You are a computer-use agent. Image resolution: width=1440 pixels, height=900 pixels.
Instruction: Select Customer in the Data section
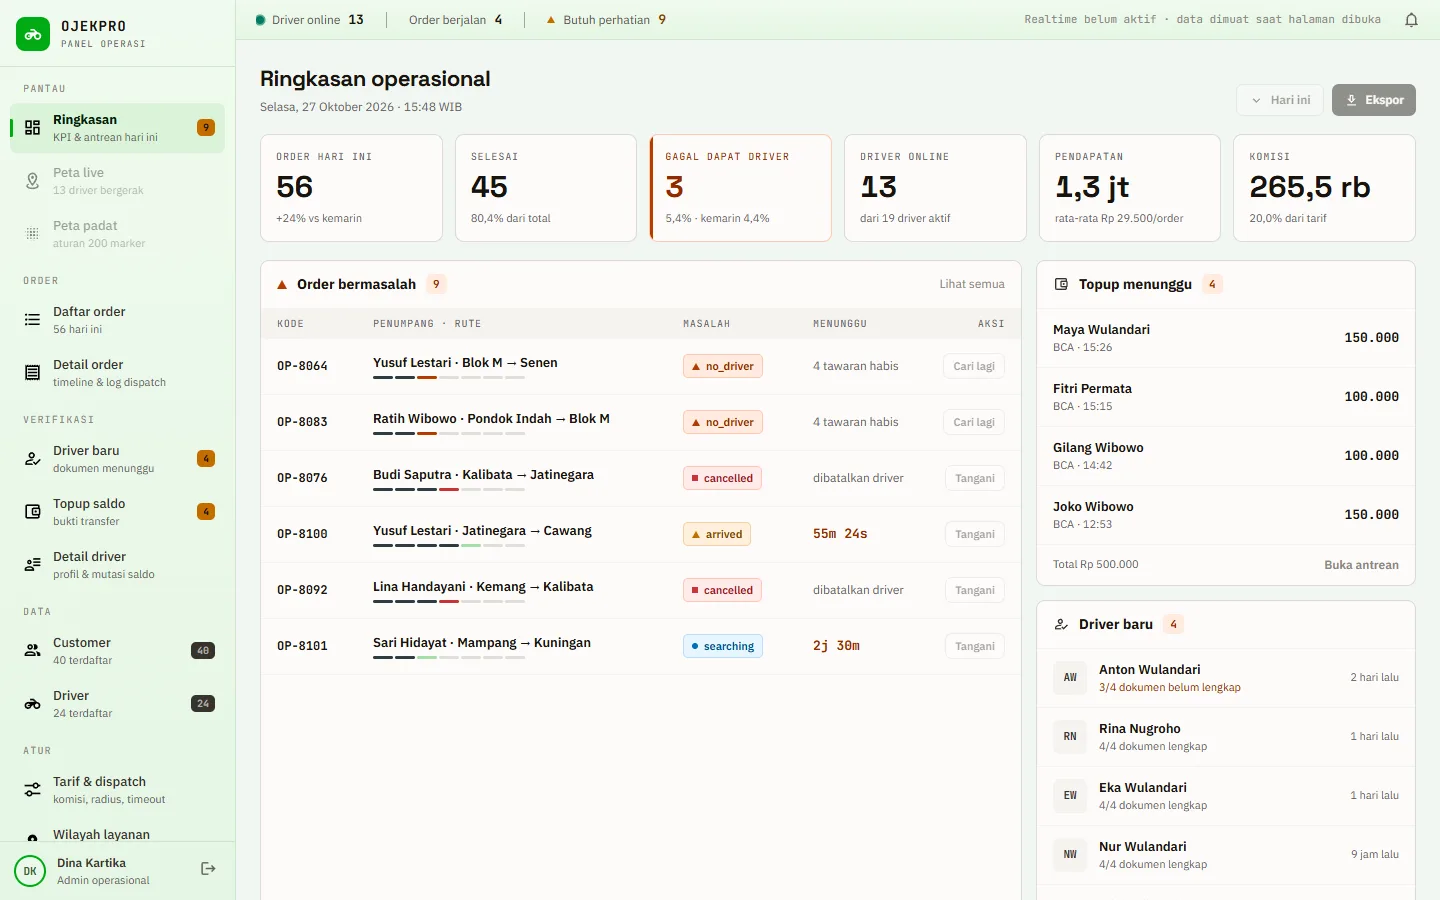[x=117, y=651]
